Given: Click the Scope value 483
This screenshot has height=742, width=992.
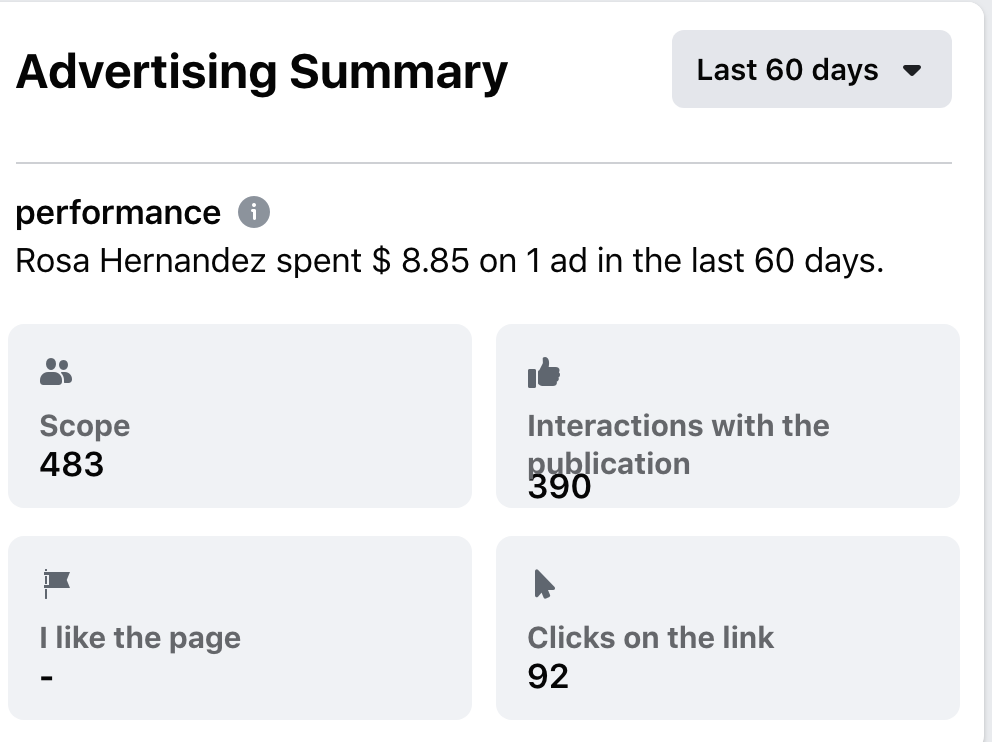Looking at the screenshot, I should point(71,464).
